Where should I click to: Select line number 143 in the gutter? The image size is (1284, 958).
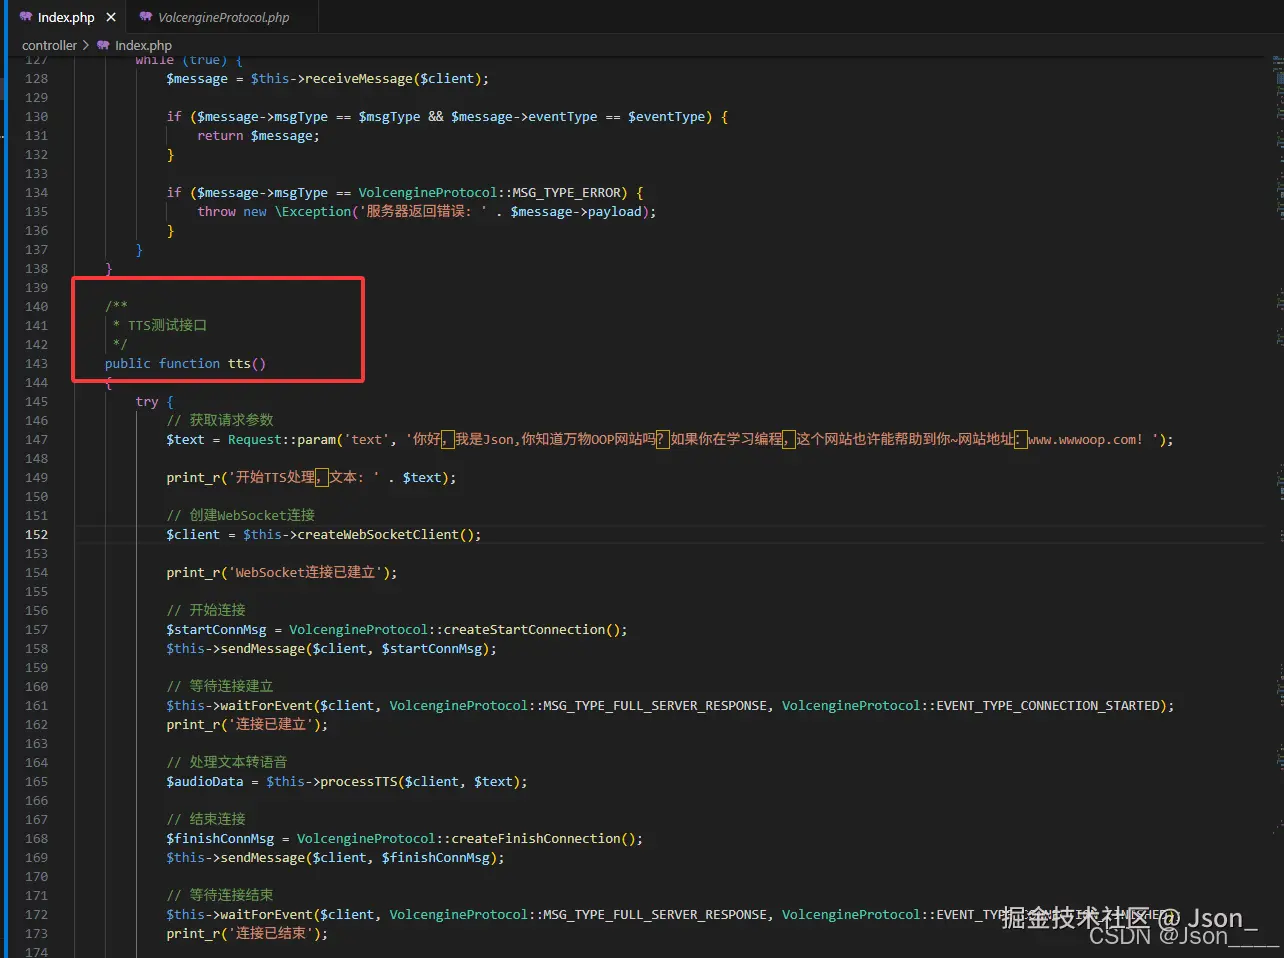click(36, 363)
